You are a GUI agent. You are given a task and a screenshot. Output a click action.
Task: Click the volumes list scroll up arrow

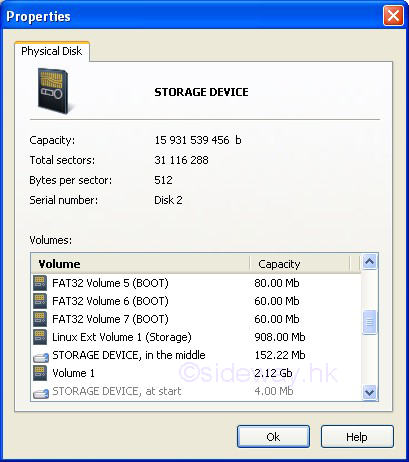[370, 262]
